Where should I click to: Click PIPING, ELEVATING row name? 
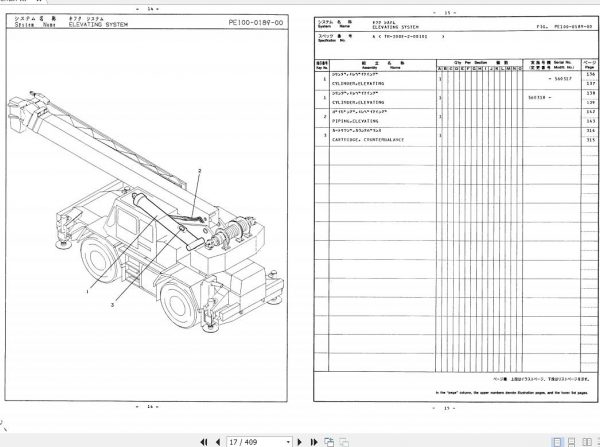point(355,121)
